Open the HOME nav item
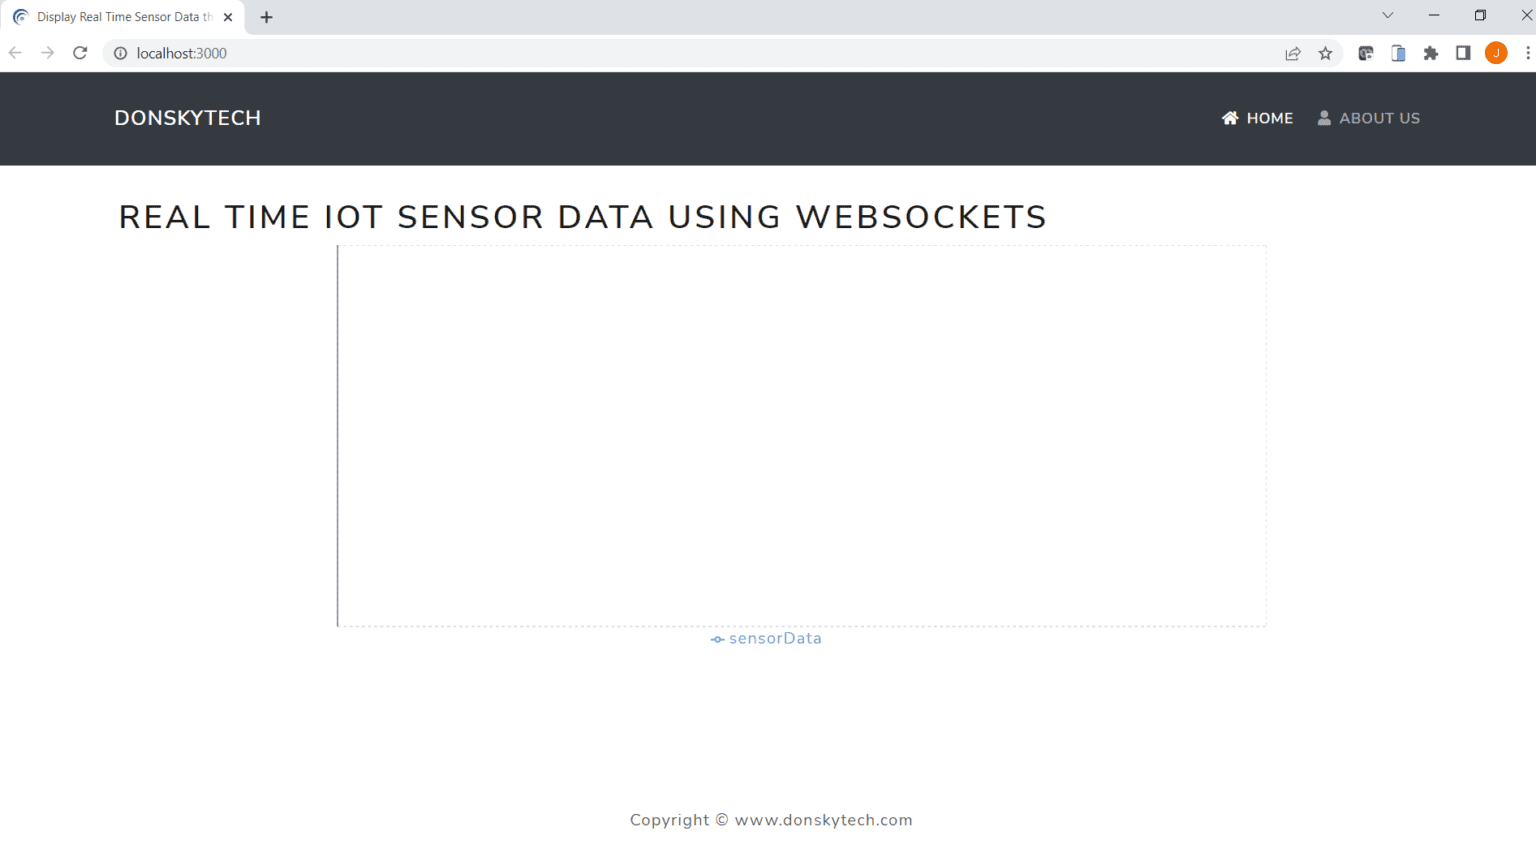 click(1257, 118)
